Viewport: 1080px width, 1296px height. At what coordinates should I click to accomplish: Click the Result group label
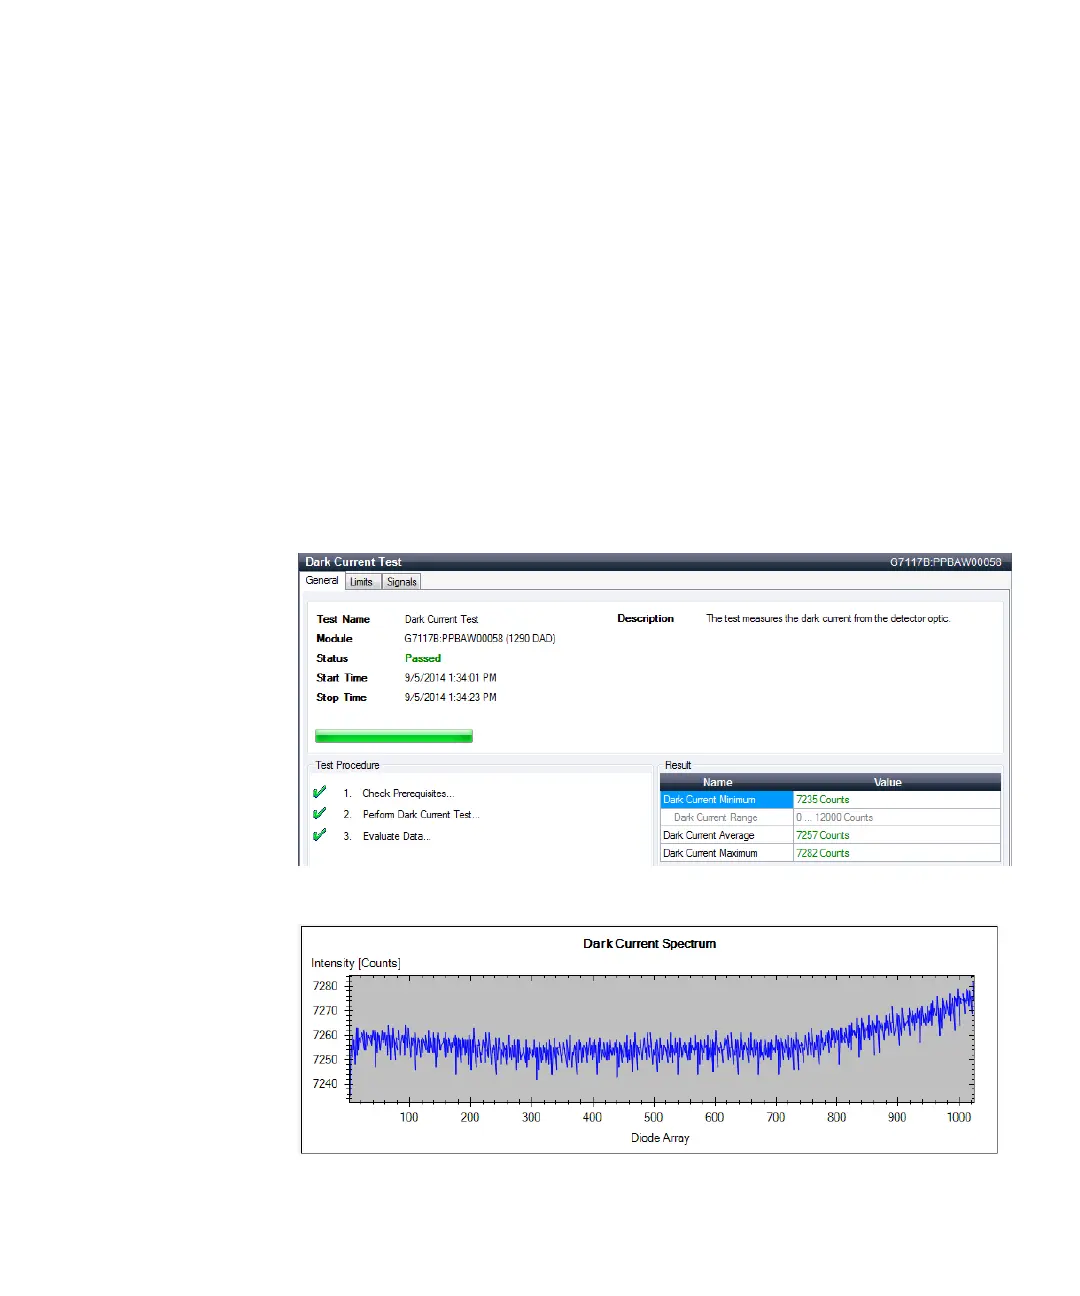678,766
